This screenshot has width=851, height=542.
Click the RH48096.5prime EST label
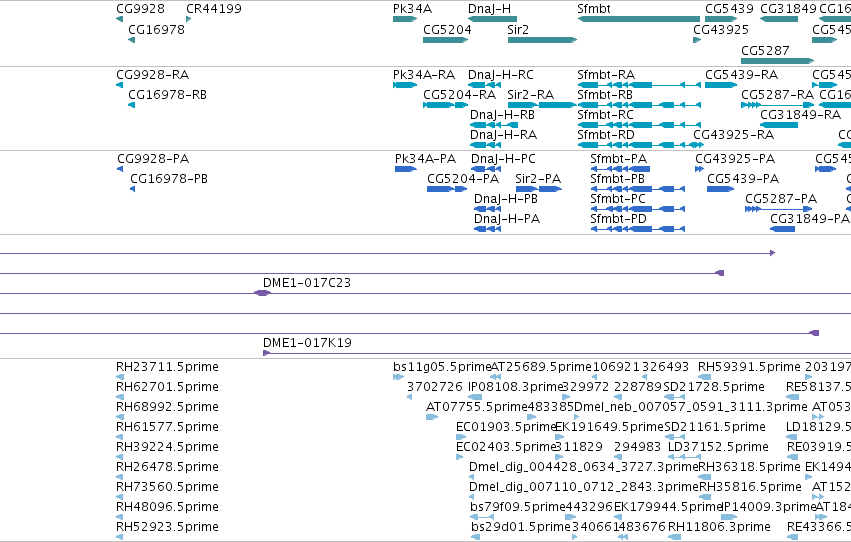[167, 507]
